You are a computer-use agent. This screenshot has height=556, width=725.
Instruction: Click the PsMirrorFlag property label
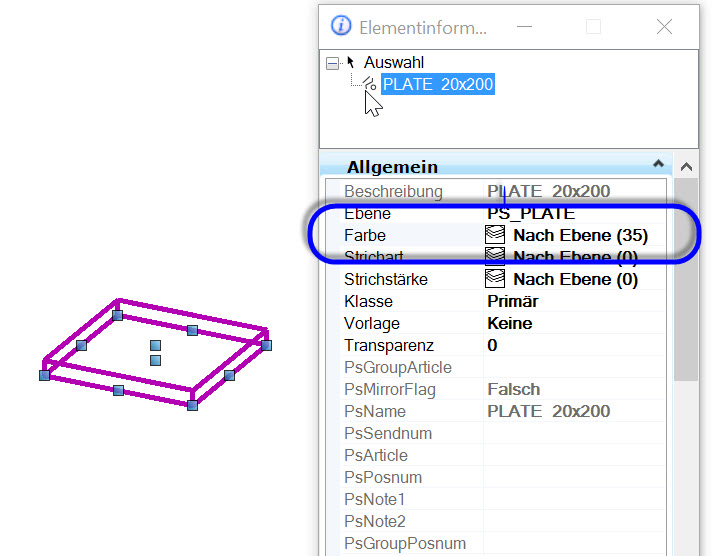click(x=390, y=390)
